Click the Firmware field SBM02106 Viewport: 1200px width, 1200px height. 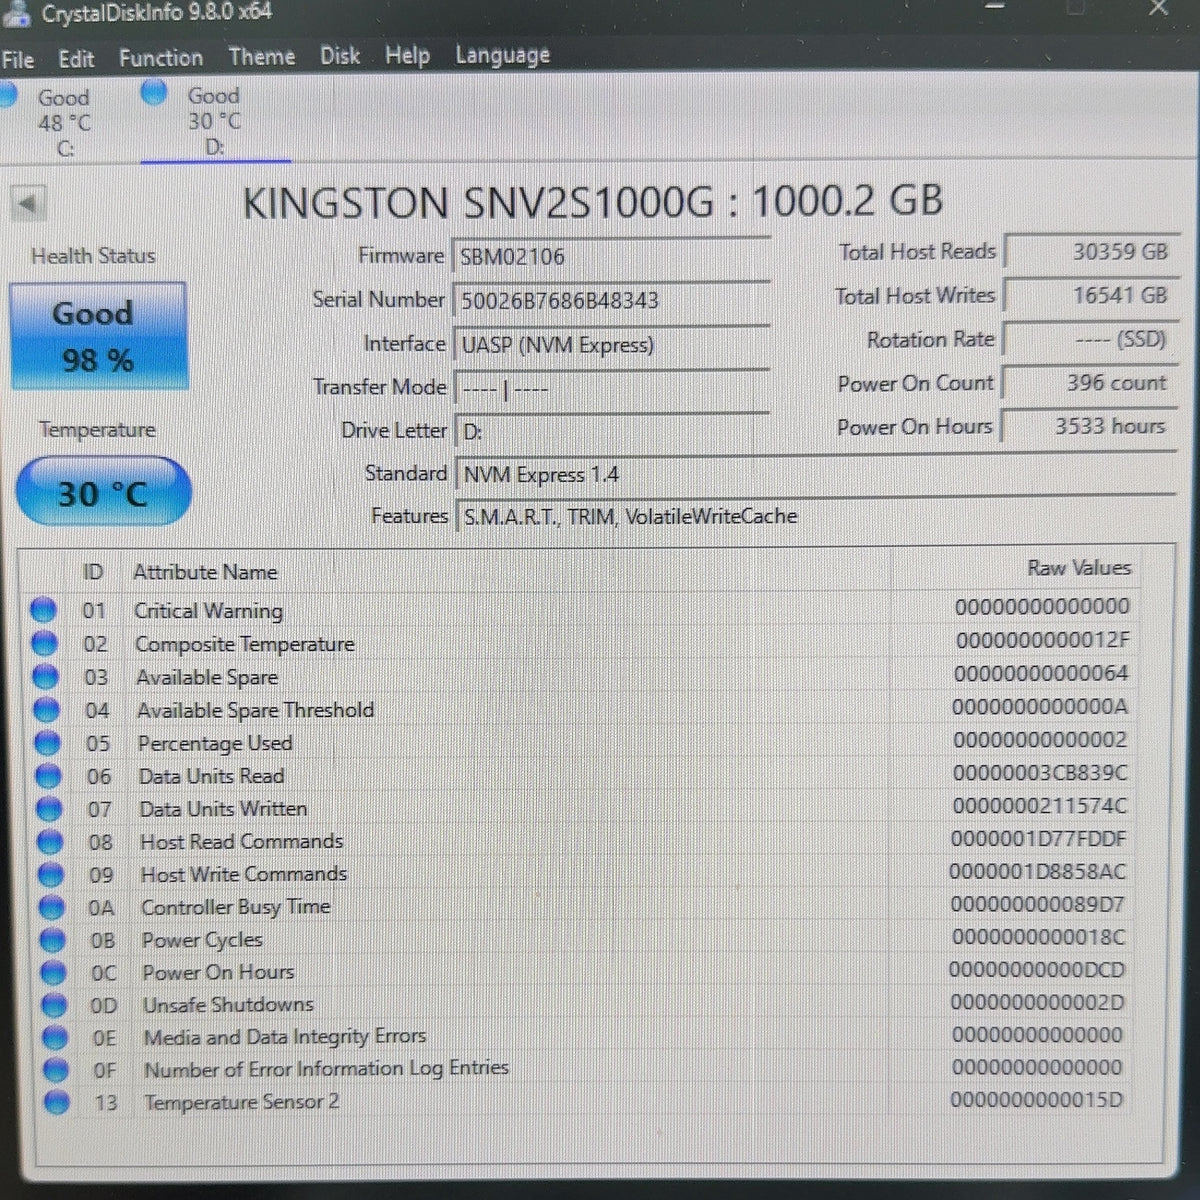pyautogui.click(x=611, y=257)
